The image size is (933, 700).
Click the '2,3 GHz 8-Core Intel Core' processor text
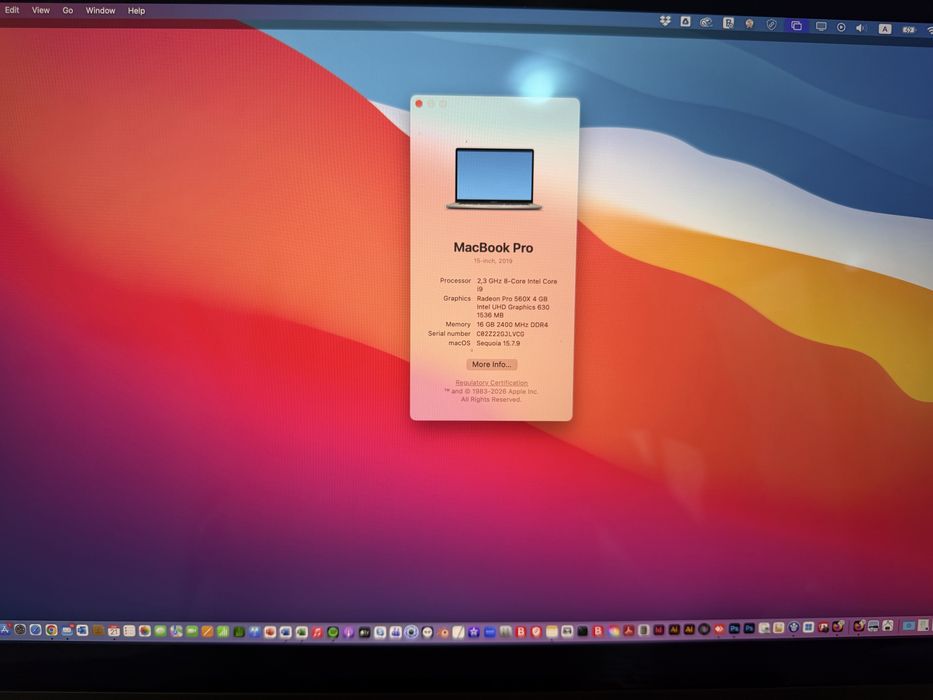coord(516,281)
